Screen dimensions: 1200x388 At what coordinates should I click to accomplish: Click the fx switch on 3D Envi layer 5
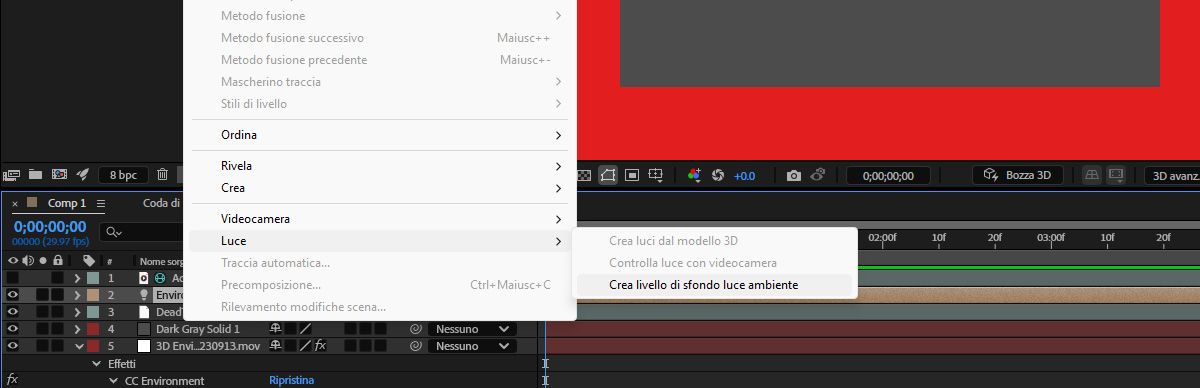click(x=320, y=346)
